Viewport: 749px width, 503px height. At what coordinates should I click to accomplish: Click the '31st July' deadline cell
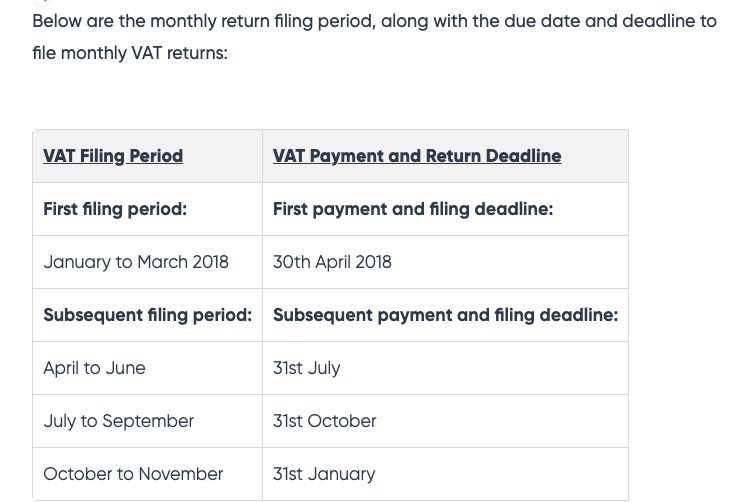[306, 368]
